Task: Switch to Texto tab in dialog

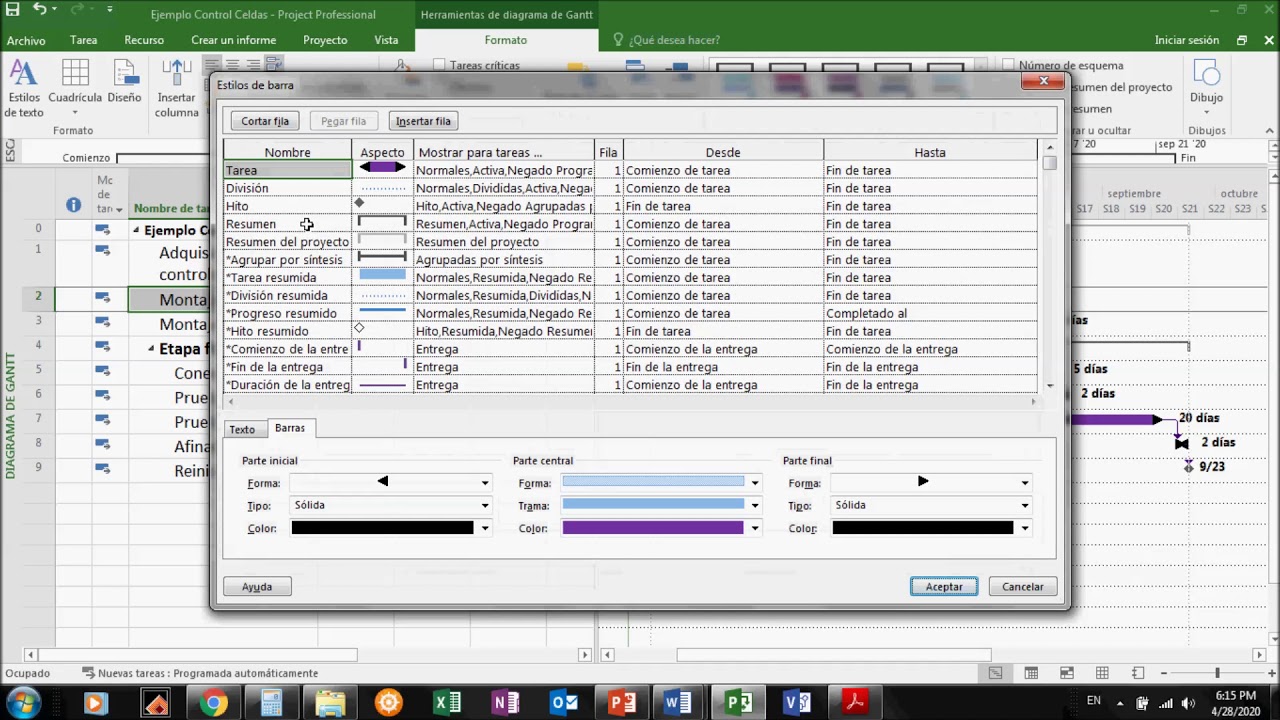Action: tap(242, 429)
